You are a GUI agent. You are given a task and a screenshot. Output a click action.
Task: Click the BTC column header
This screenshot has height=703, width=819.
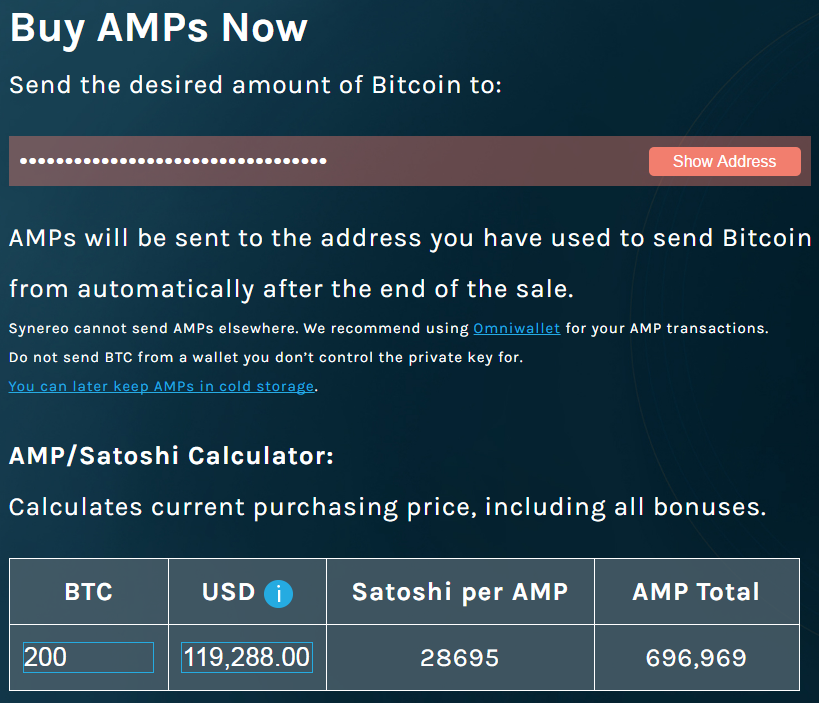(89, 592)
